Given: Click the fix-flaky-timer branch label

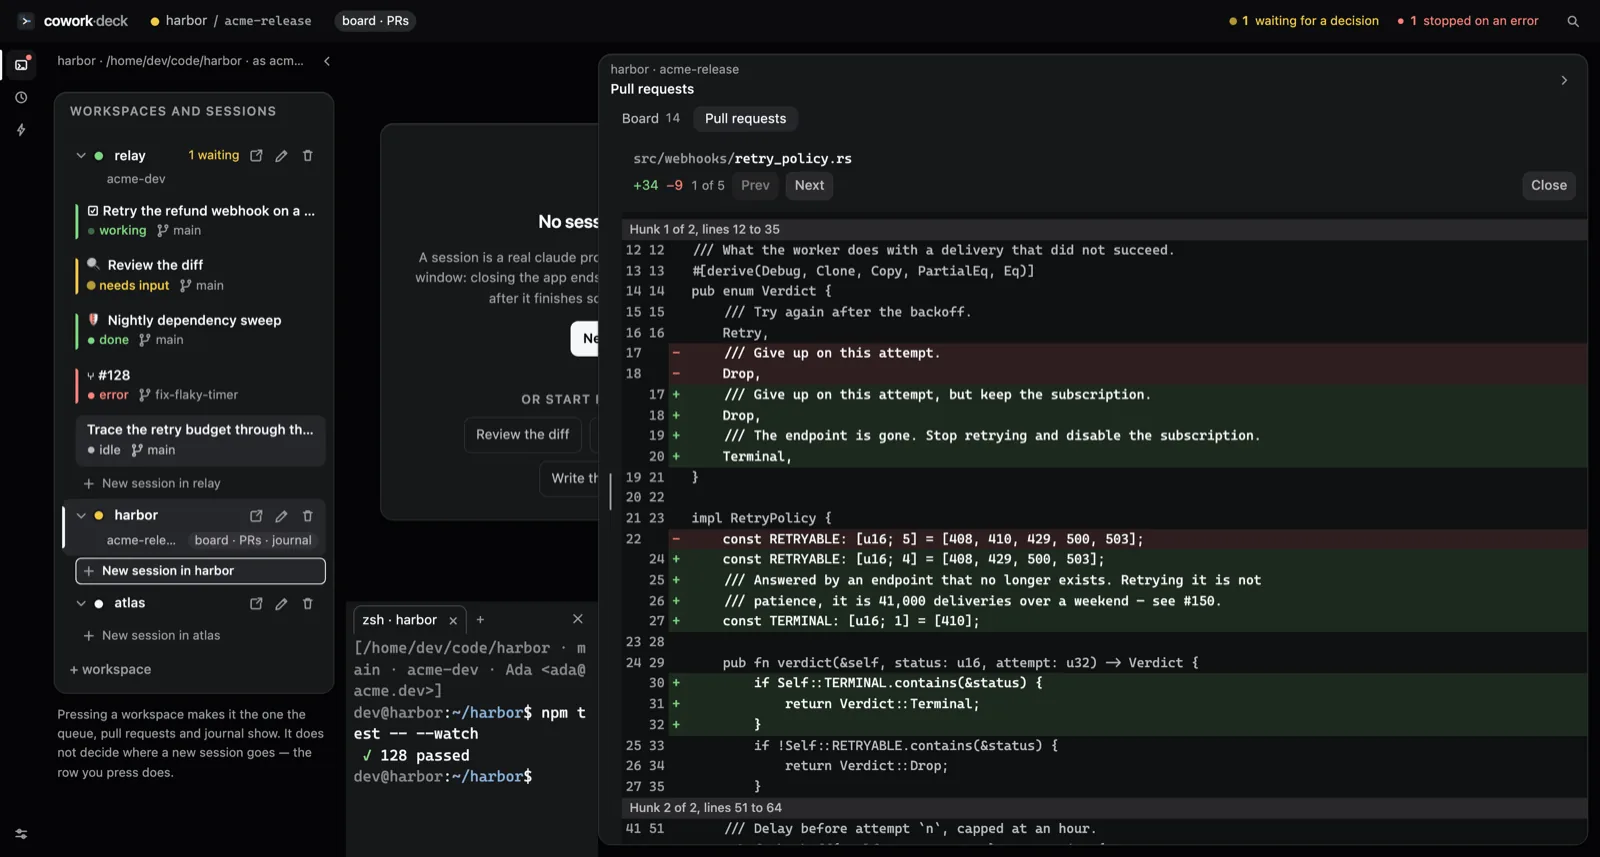Looking at the screenshot, I should (196, 395).
